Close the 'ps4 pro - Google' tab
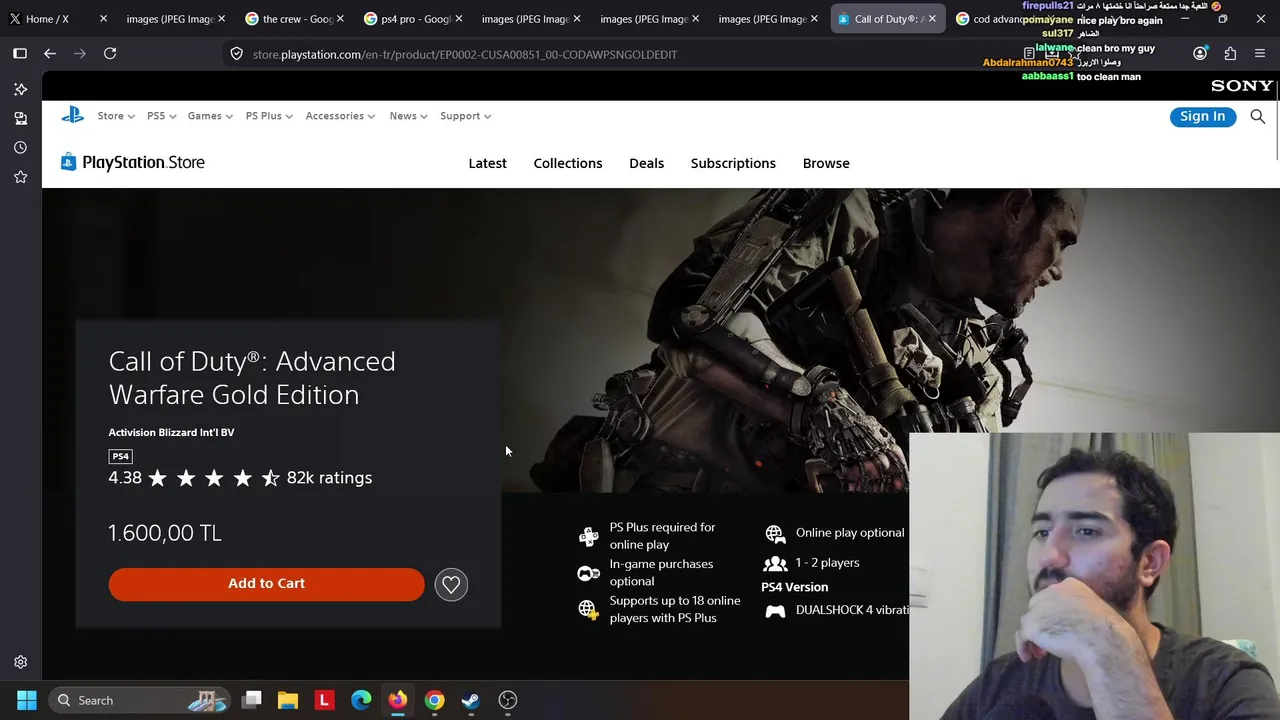This screenshot has width=1280, height=720. click(458, 19)
